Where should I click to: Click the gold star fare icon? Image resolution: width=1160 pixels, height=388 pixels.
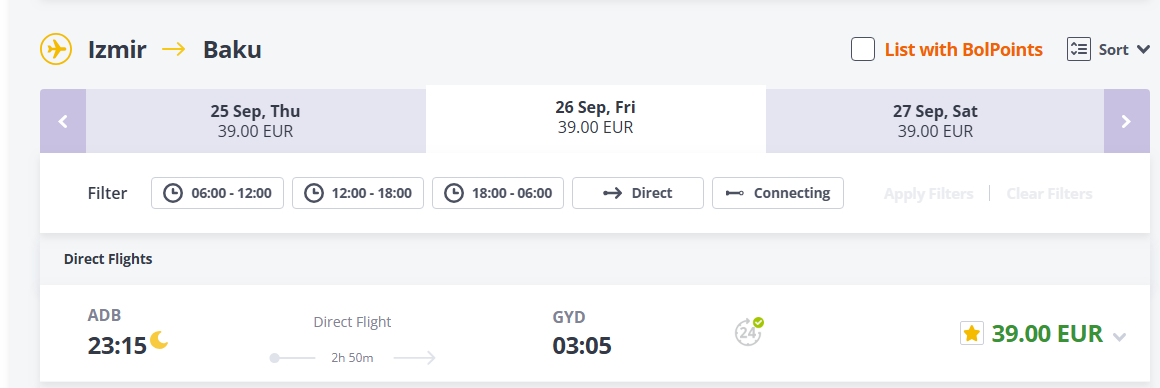(971, 333)
